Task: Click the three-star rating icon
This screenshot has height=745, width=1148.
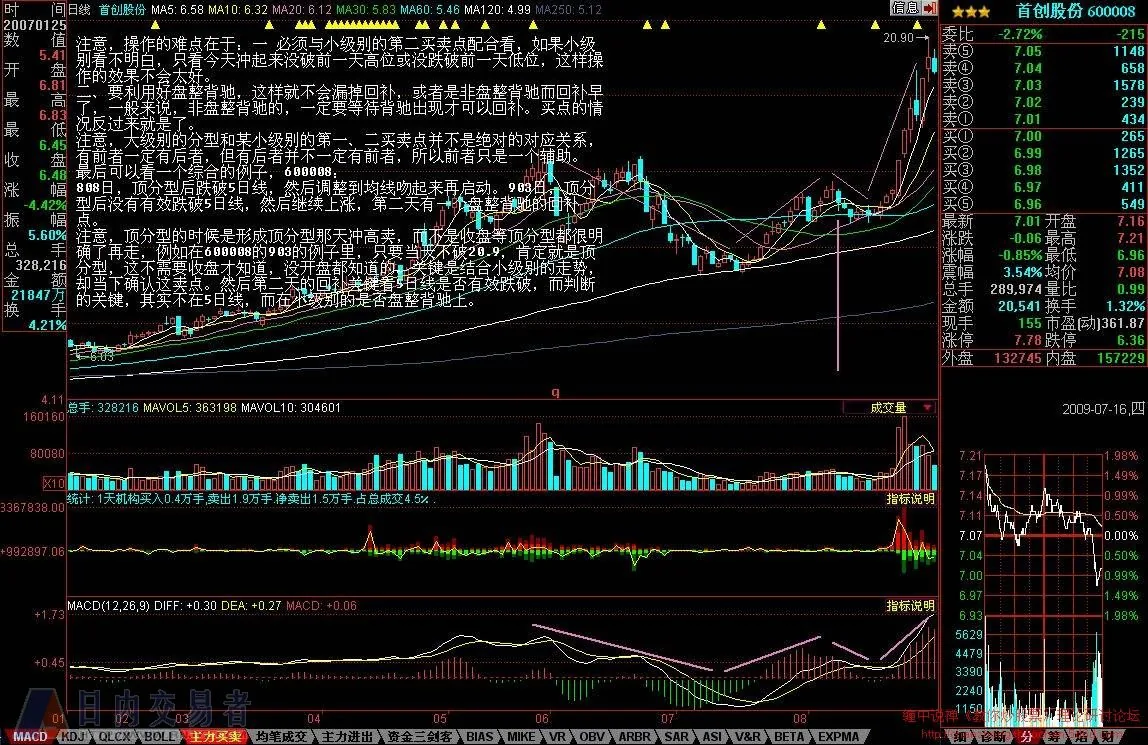Action: [971, 12]
